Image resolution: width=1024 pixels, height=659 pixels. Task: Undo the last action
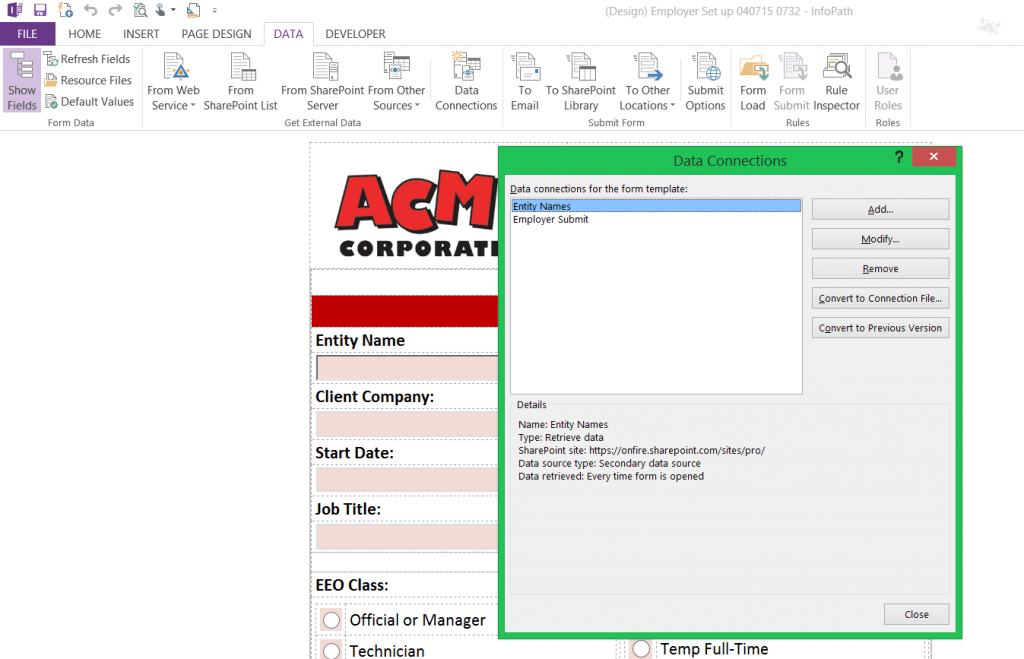(x=91, y=10)
